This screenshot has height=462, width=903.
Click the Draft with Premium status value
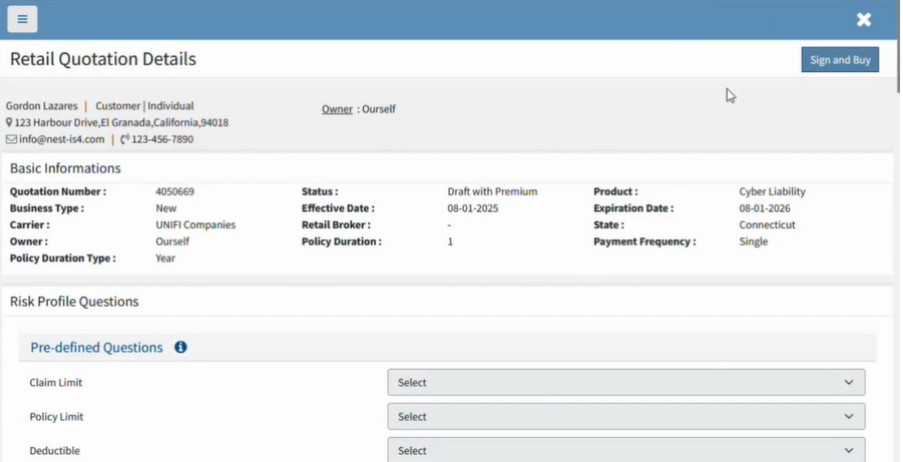coord(492,192)
